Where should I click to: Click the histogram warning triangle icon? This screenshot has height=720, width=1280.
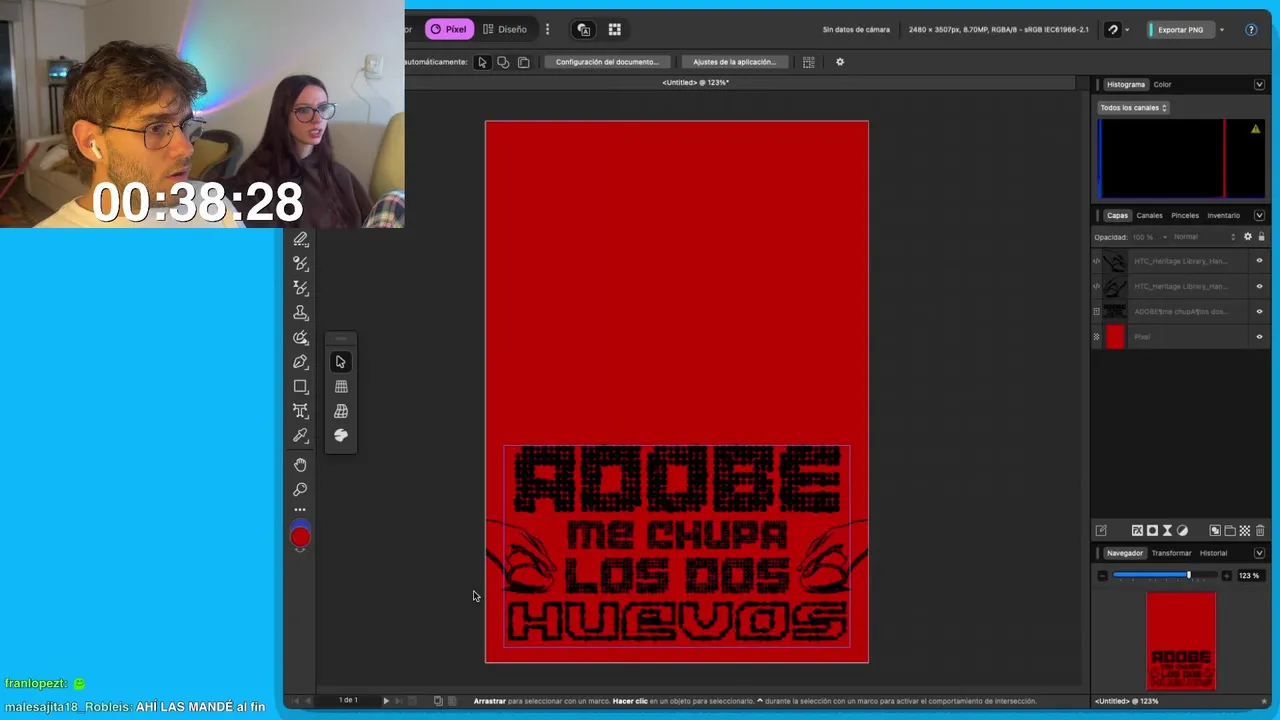[1255, 129]
